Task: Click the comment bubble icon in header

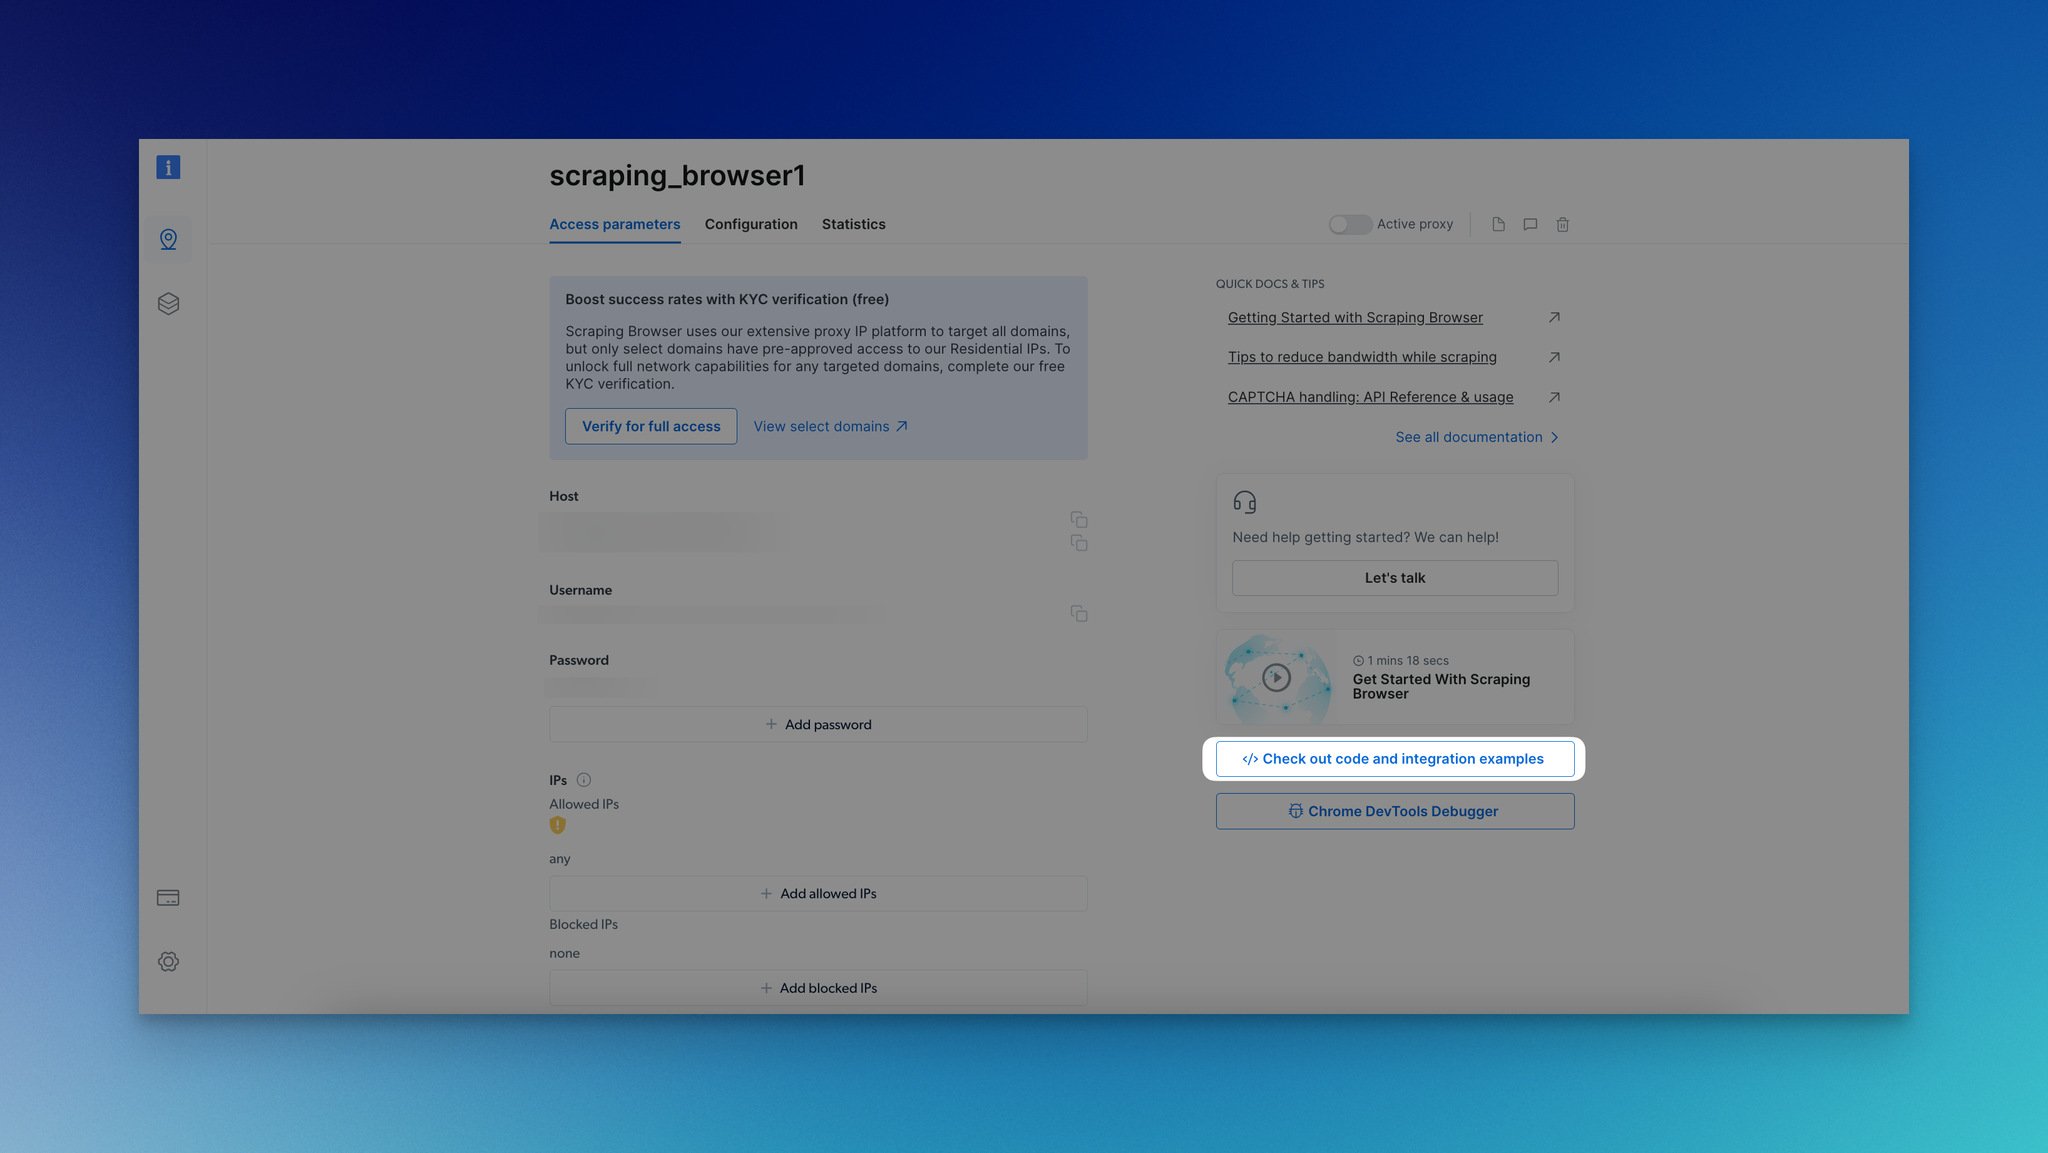Action: click(x=1530, y=224)
